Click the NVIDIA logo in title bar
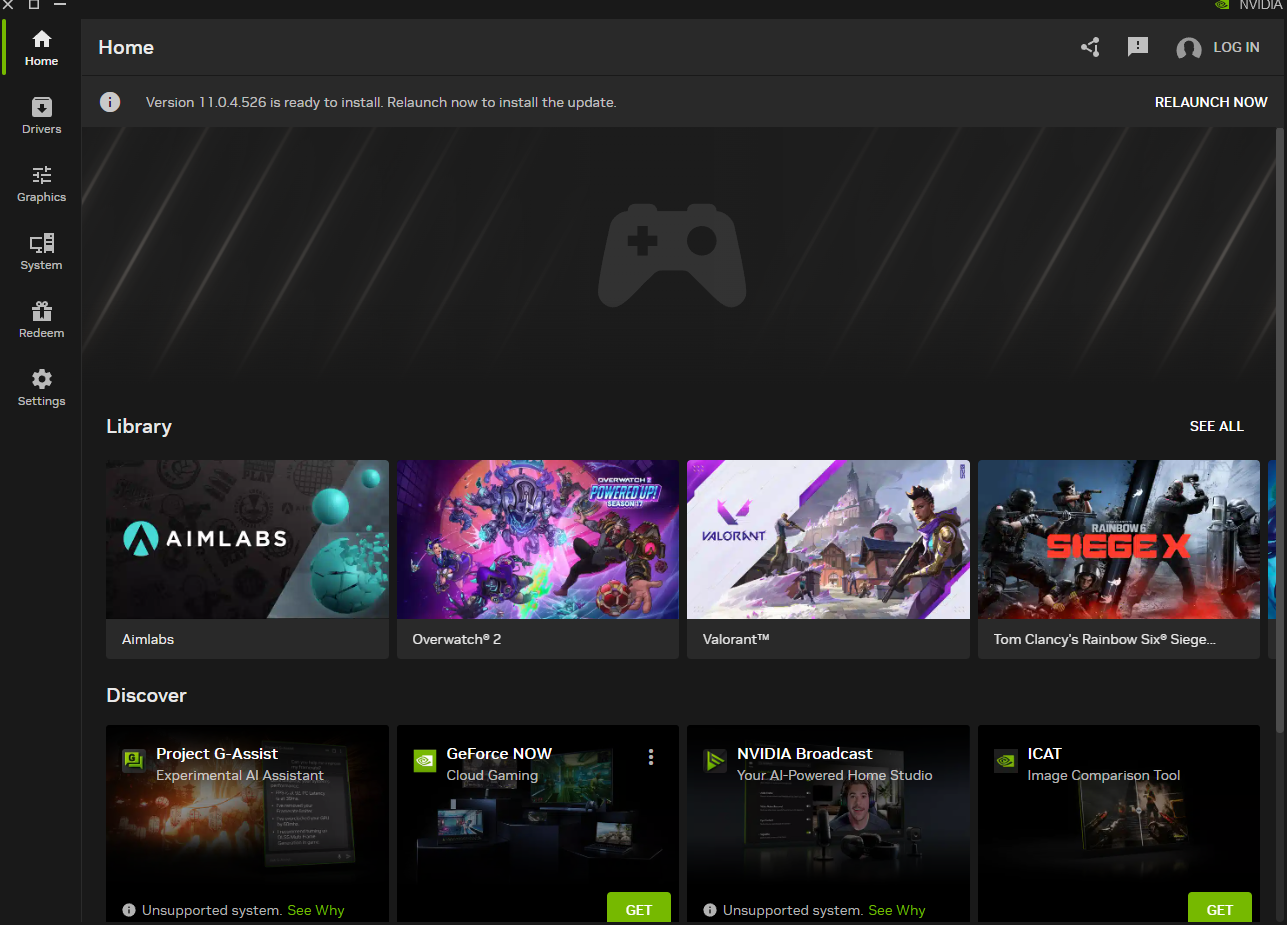The image size is (1287, 925). tap(1222, 5)
